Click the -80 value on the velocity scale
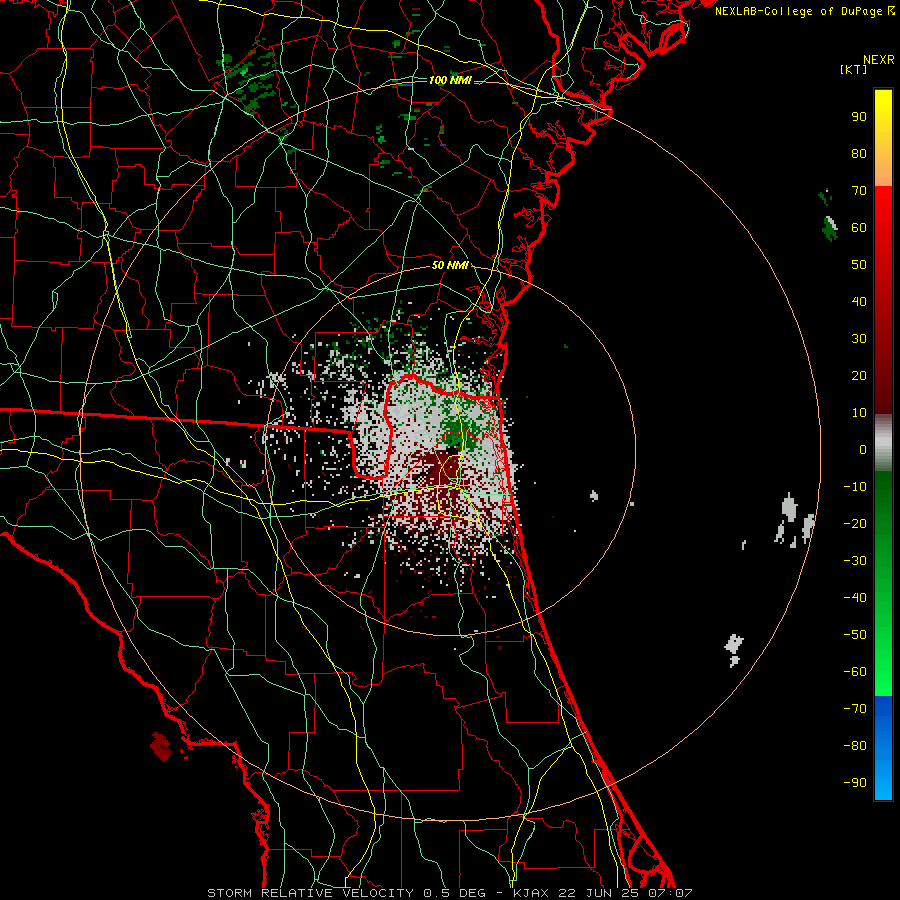This screenshot has width=900, height=900. [x=855, y=746]
